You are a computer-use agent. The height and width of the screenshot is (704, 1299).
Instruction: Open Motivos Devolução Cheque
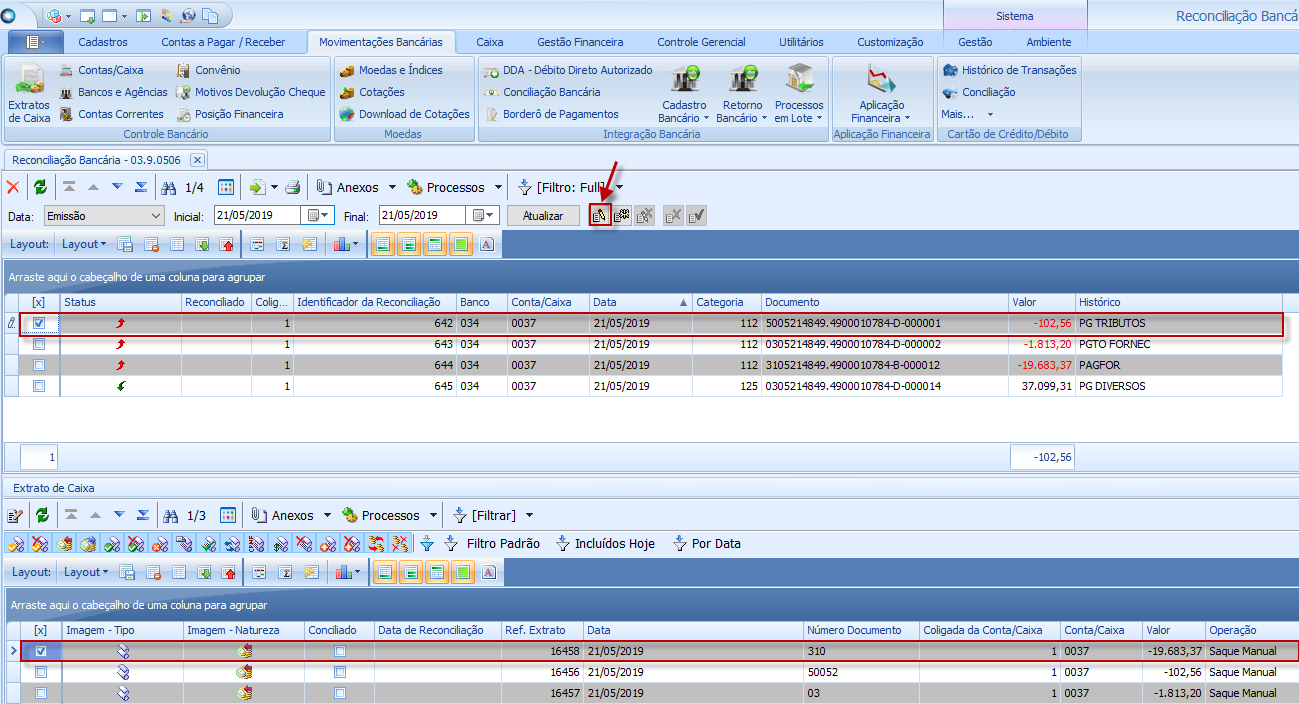(x=250, y=92)
